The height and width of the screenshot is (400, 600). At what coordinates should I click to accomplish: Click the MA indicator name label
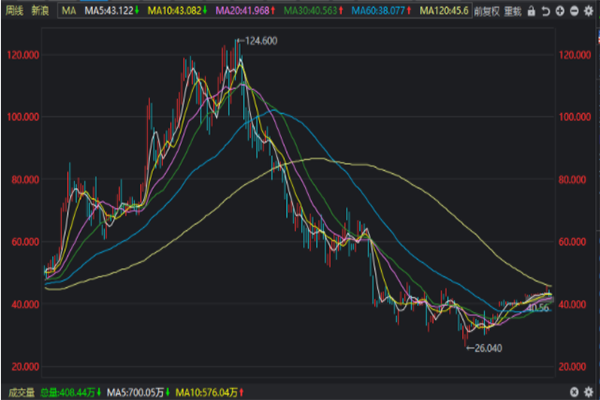click(x=68, y=11)
